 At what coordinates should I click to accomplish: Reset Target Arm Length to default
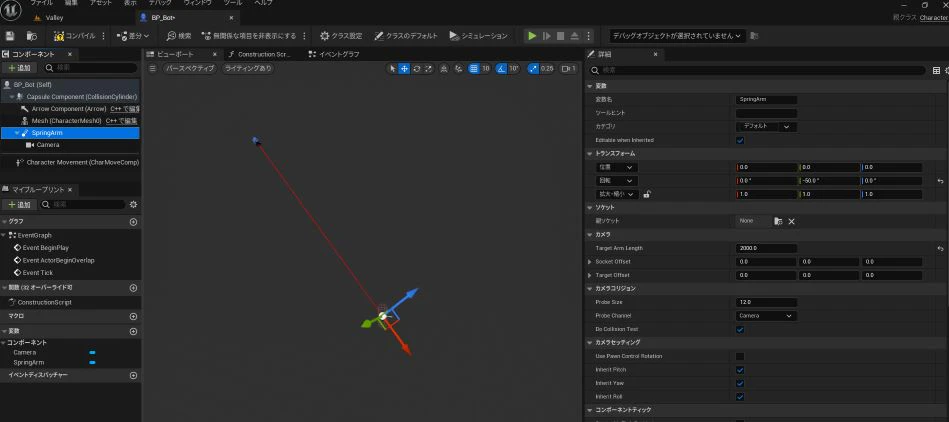click(940, 248)
